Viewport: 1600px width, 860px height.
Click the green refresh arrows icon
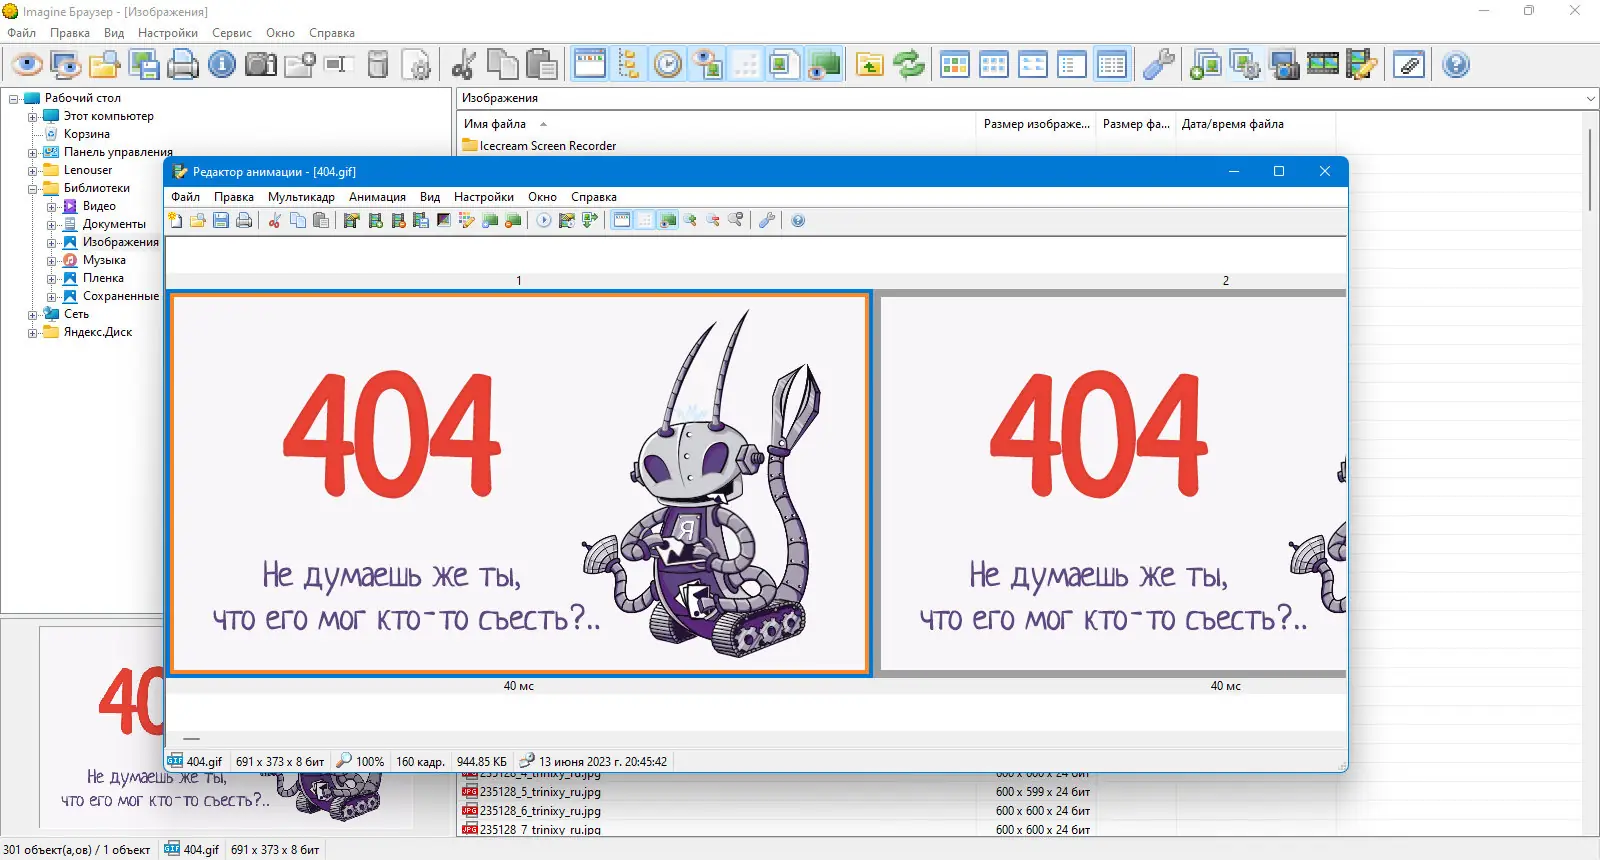(909, 65)
